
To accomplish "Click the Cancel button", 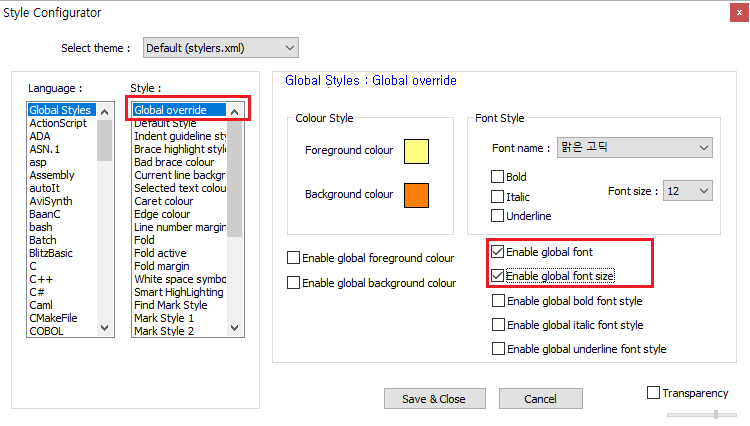I will coord(540,399).
